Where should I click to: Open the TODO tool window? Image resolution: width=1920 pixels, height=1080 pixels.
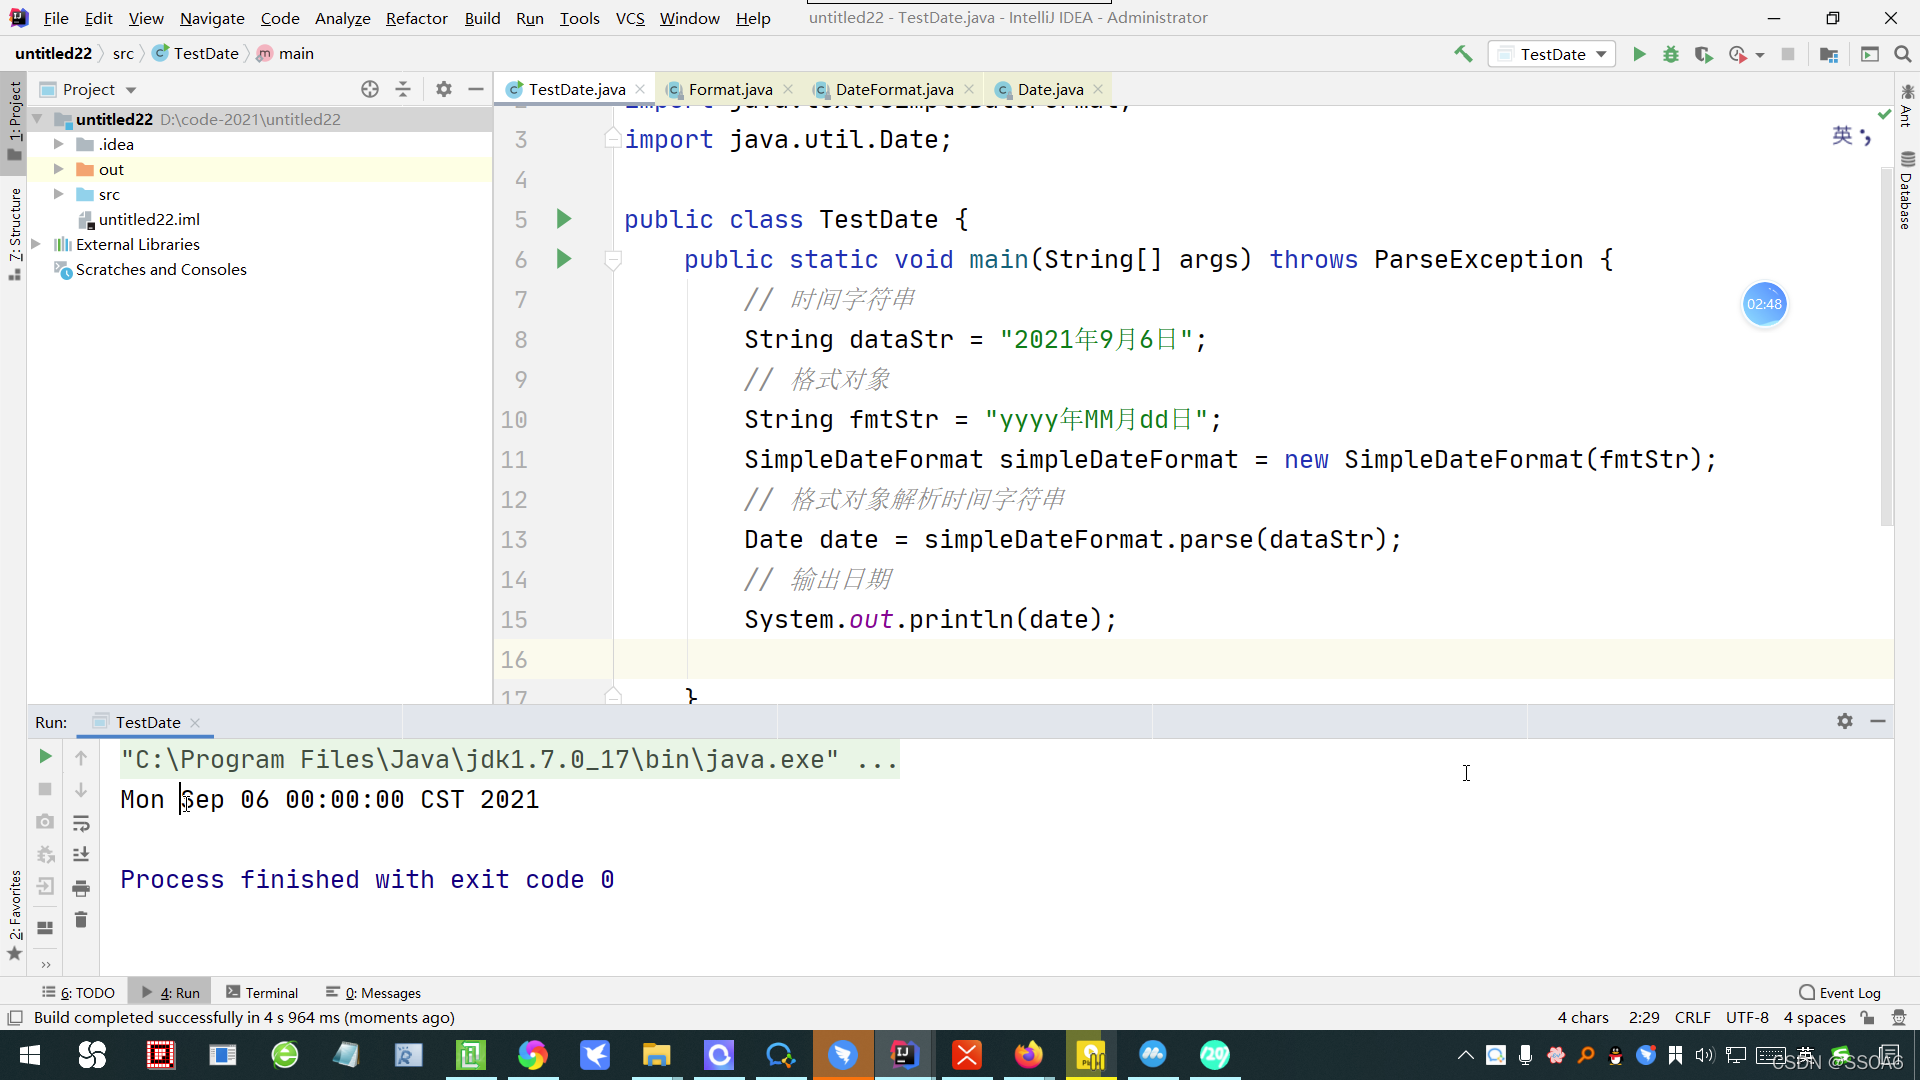pyautogui.click(x=79, y=992)
